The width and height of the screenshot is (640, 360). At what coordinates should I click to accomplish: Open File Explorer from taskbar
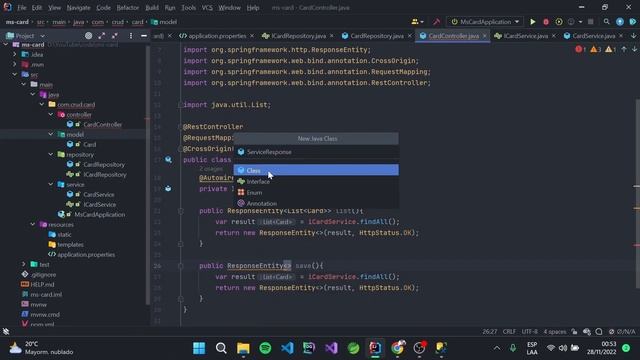coord(243,348)
